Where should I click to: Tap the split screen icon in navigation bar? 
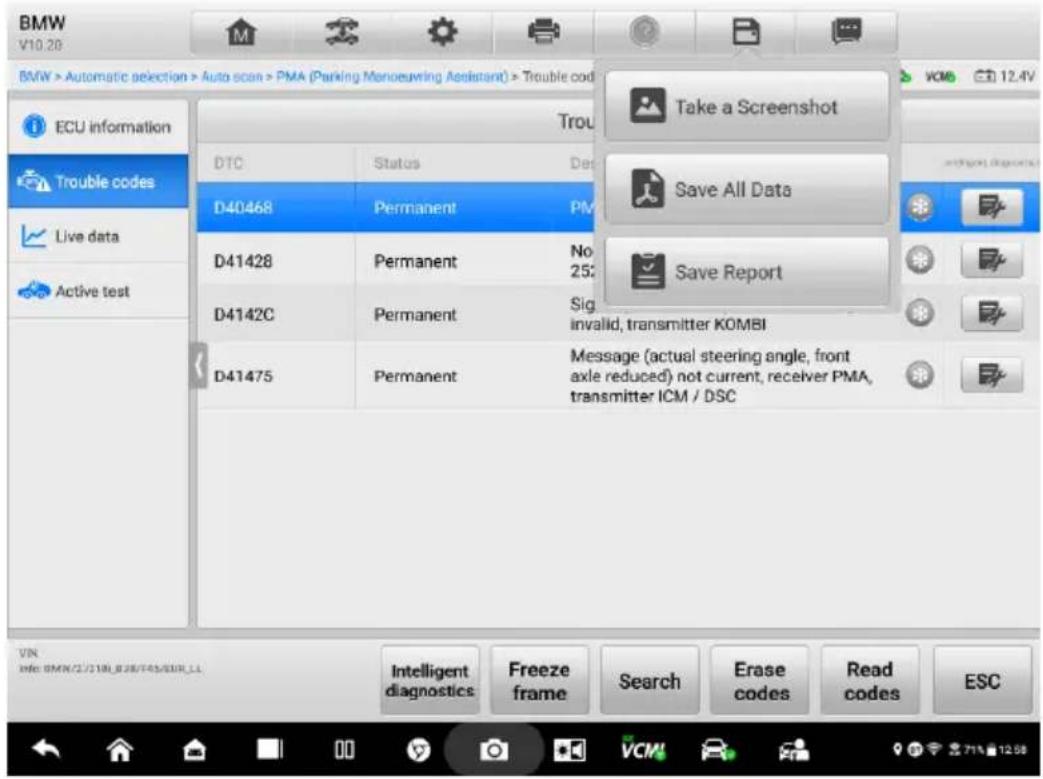tap(344, 750)
